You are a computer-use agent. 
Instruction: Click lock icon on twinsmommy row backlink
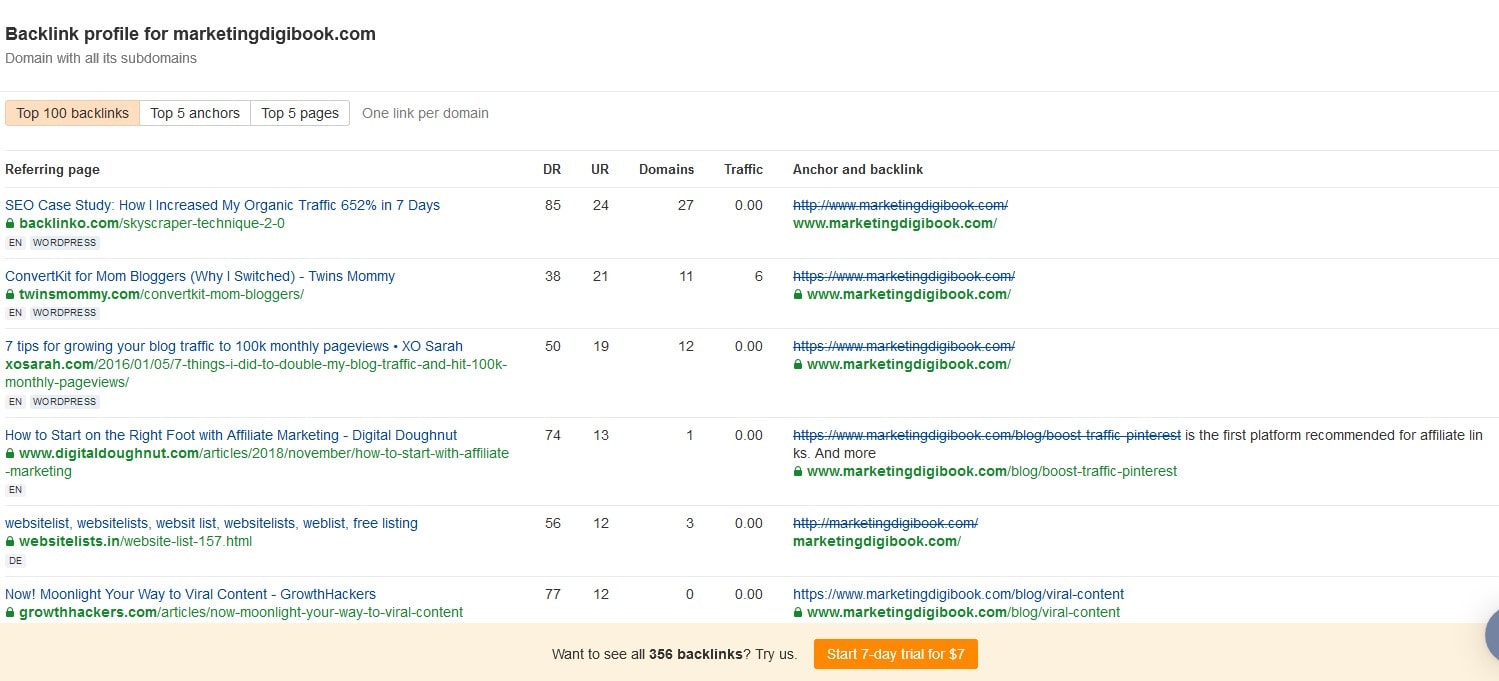798,295
